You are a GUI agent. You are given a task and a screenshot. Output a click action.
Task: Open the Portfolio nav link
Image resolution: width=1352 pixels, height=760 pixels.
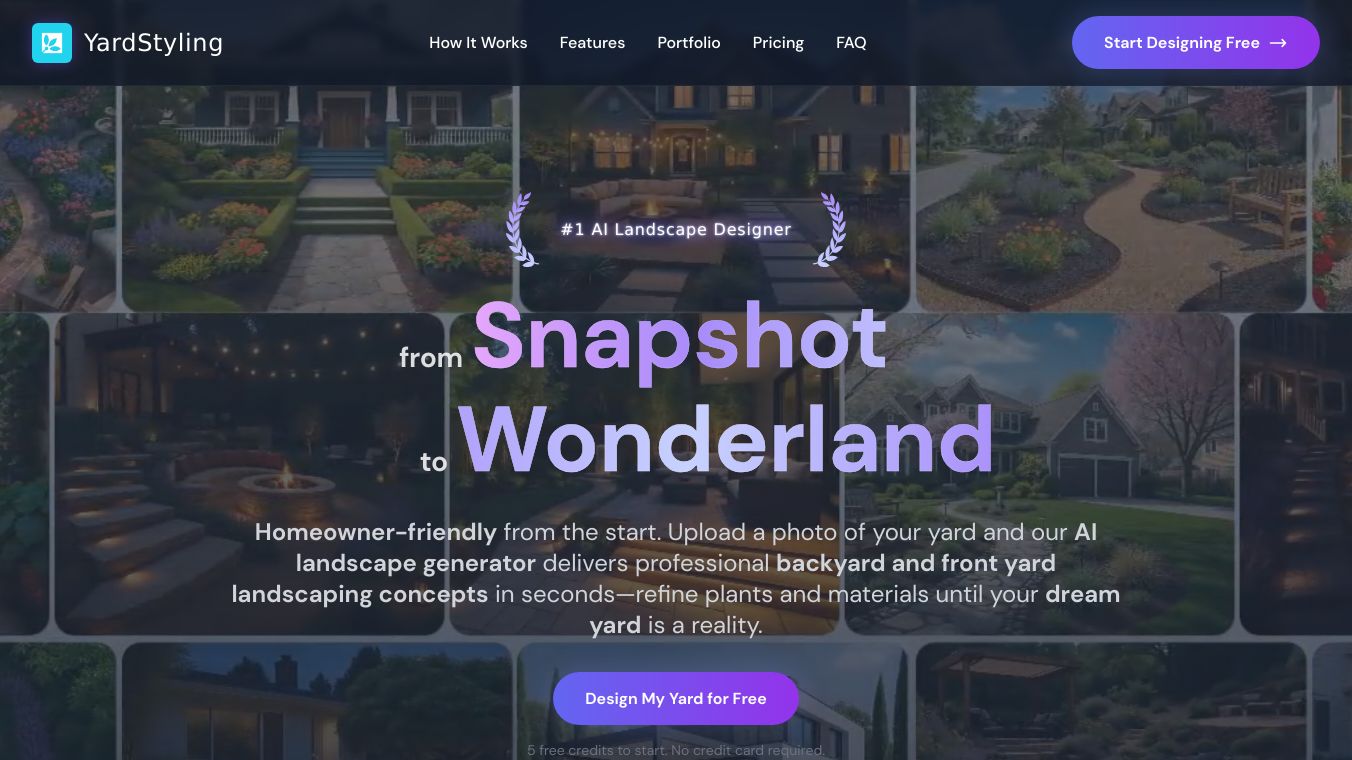coord(689,43)
